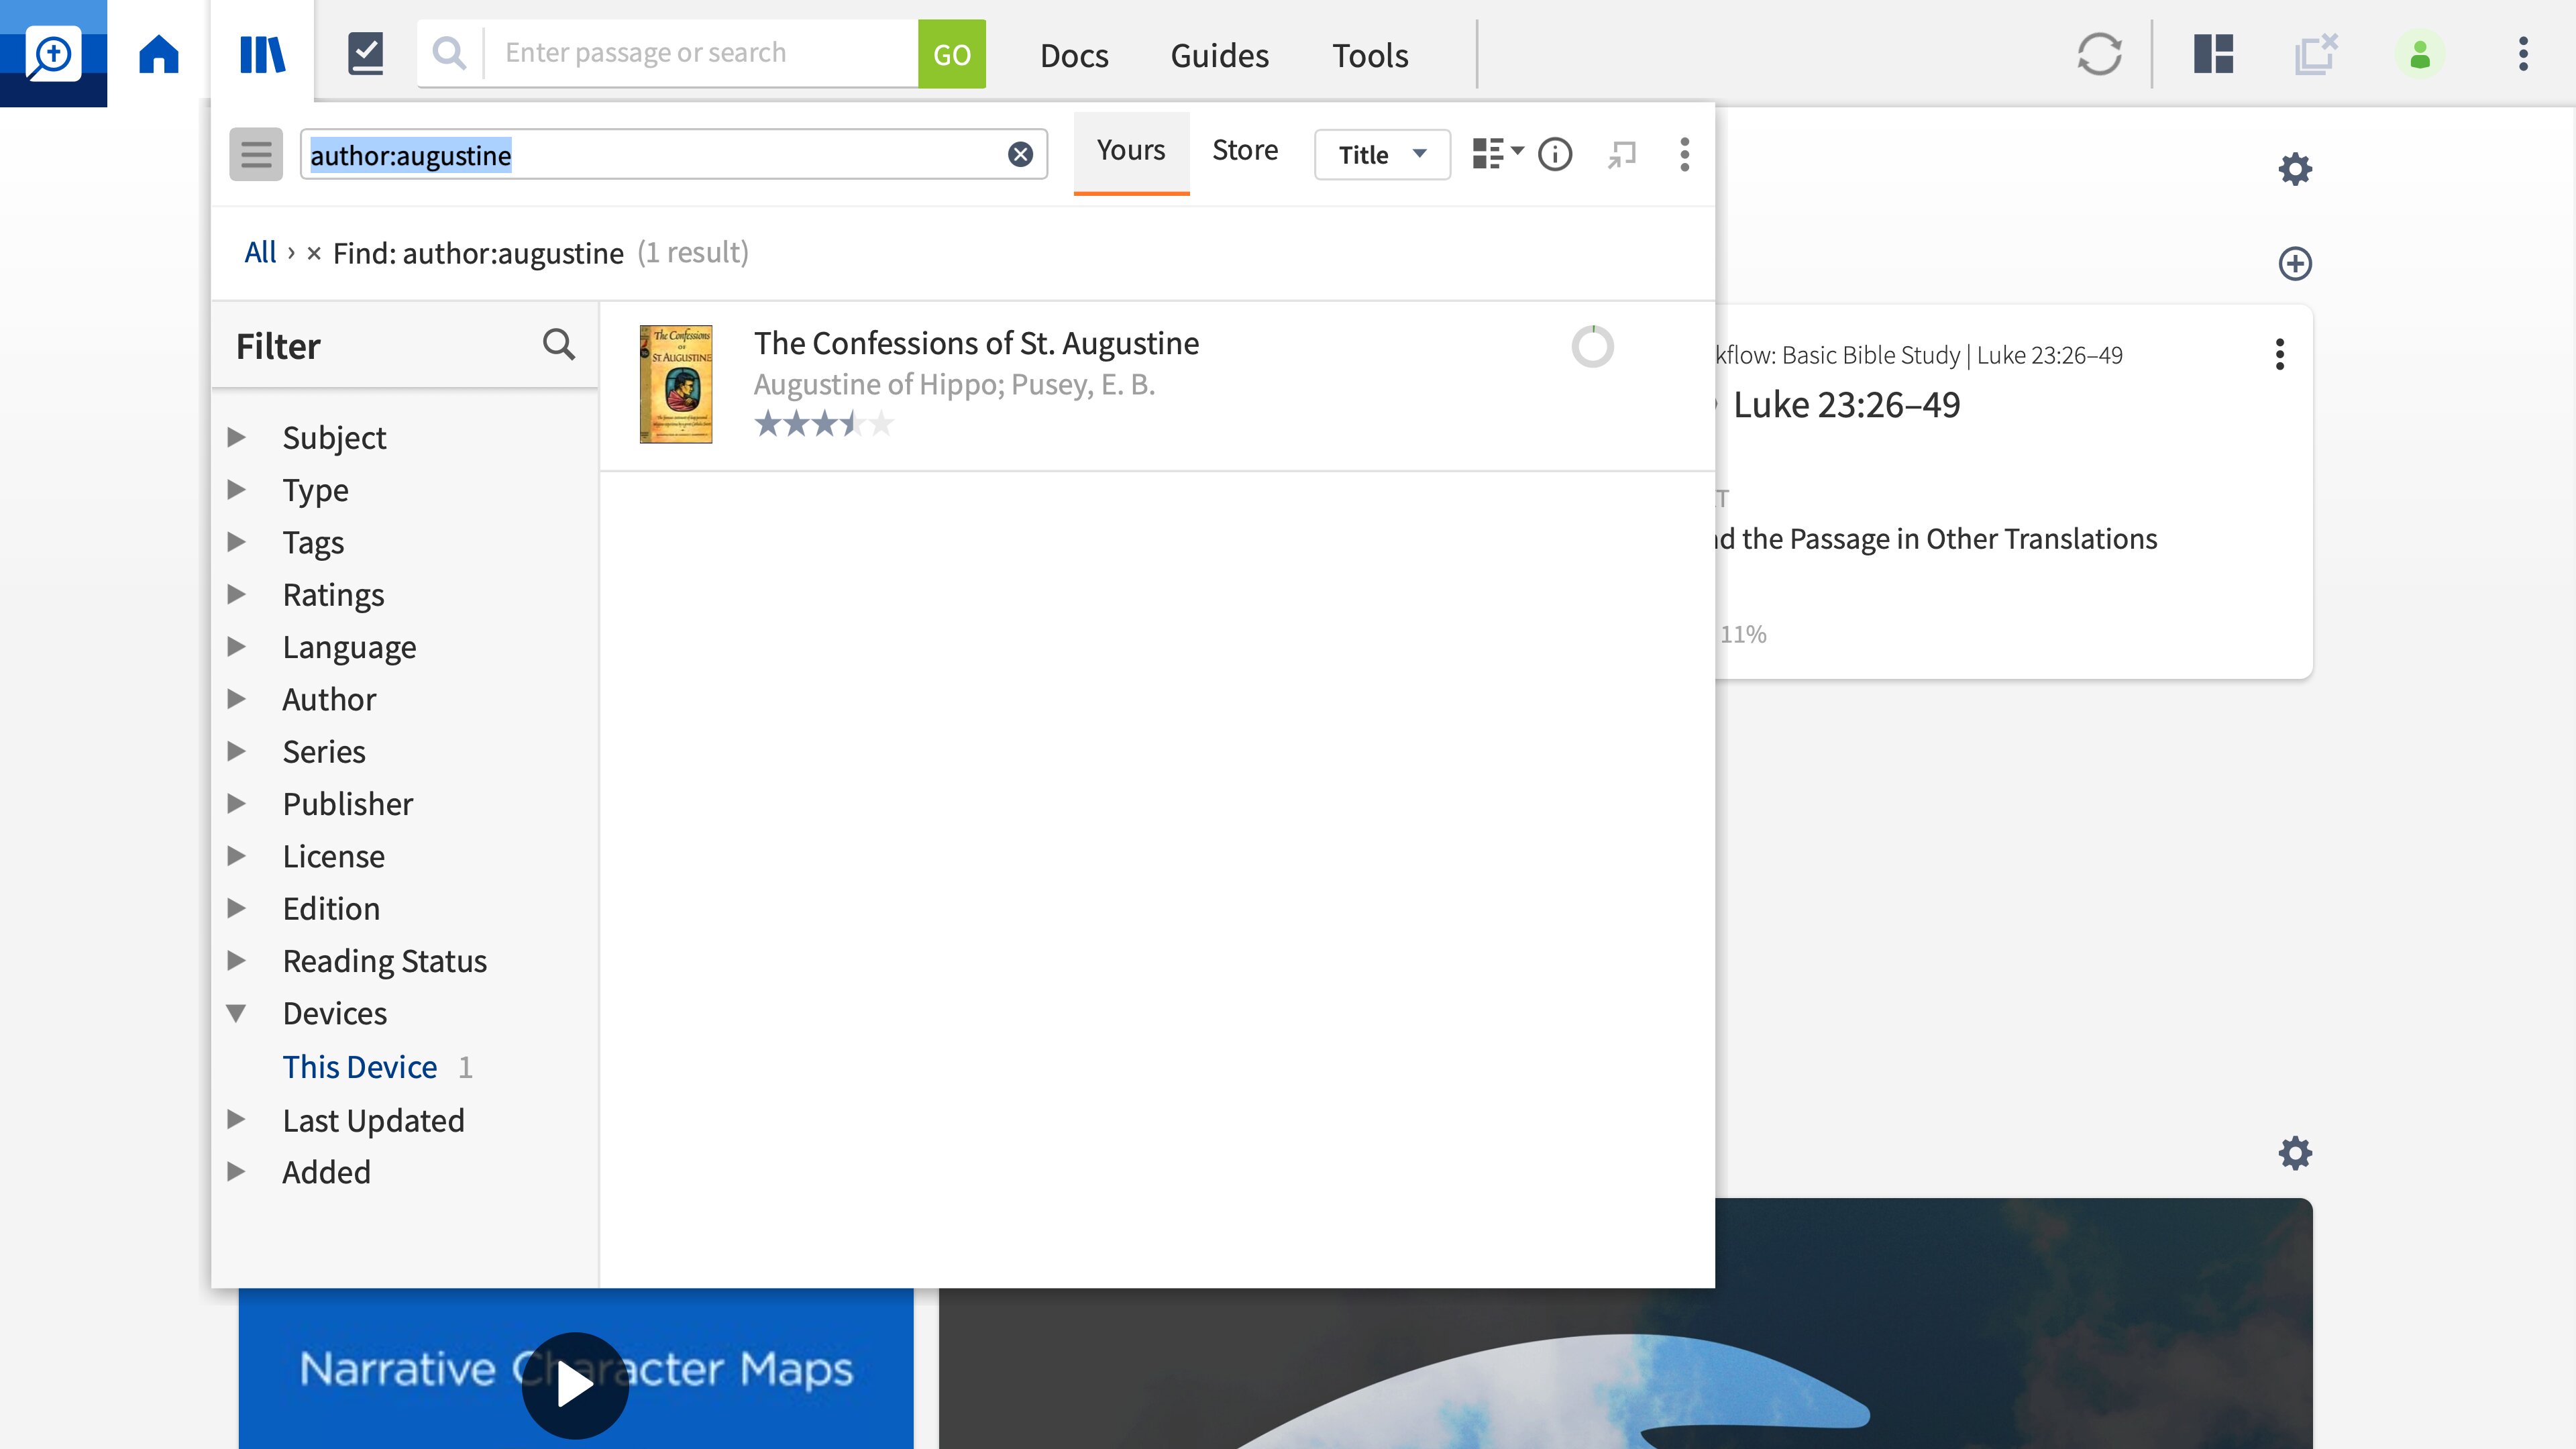The height and width of the screenshot is (1449, 2576).
Task: Open the Tools menu
Action: [x=1369, y=55]
